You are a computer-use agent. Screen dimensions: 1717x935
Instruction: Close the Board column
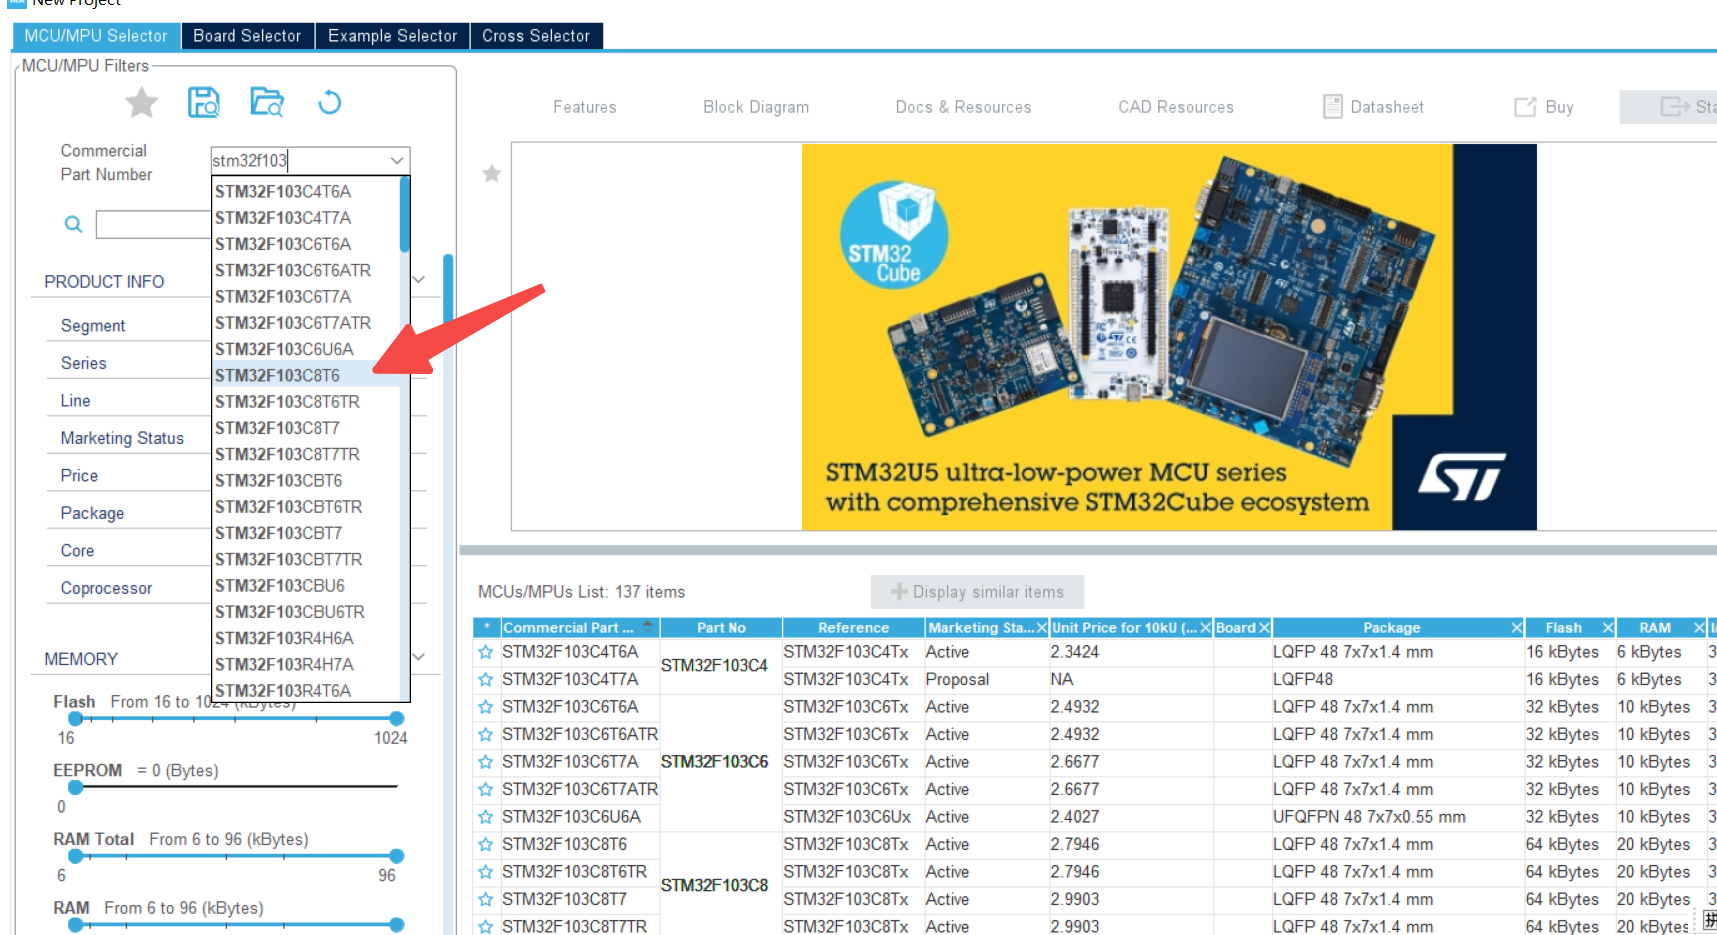coord(1264,628)
